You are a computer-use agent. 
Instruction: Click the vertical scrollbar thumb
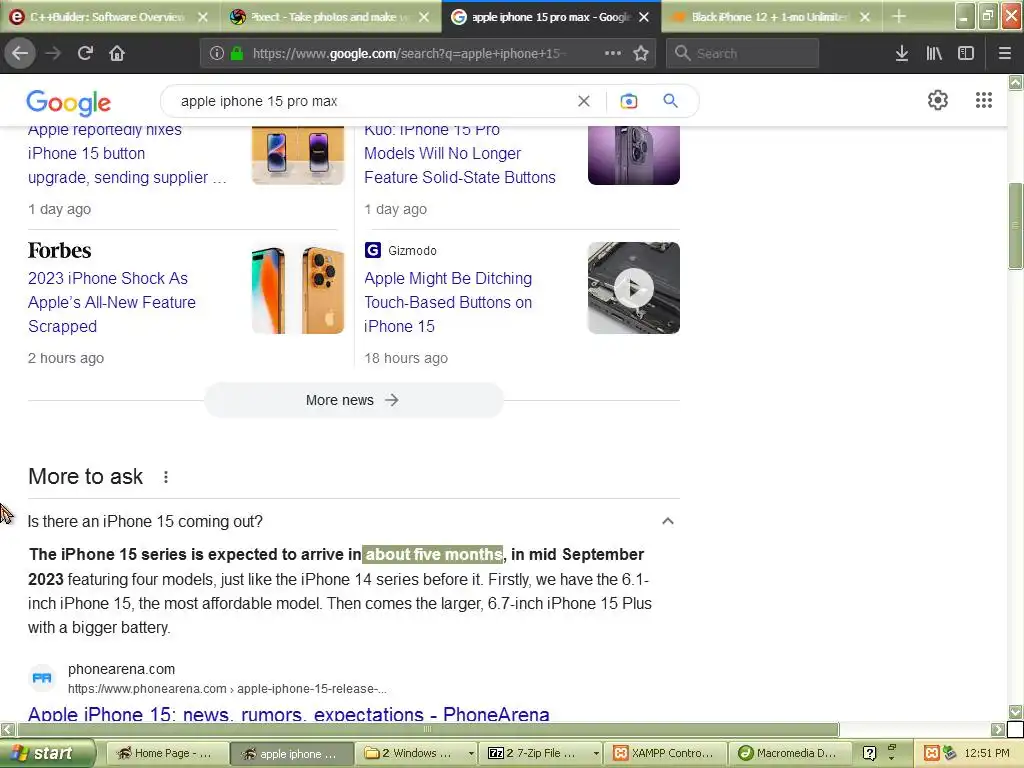click(x=1016, y=225)
